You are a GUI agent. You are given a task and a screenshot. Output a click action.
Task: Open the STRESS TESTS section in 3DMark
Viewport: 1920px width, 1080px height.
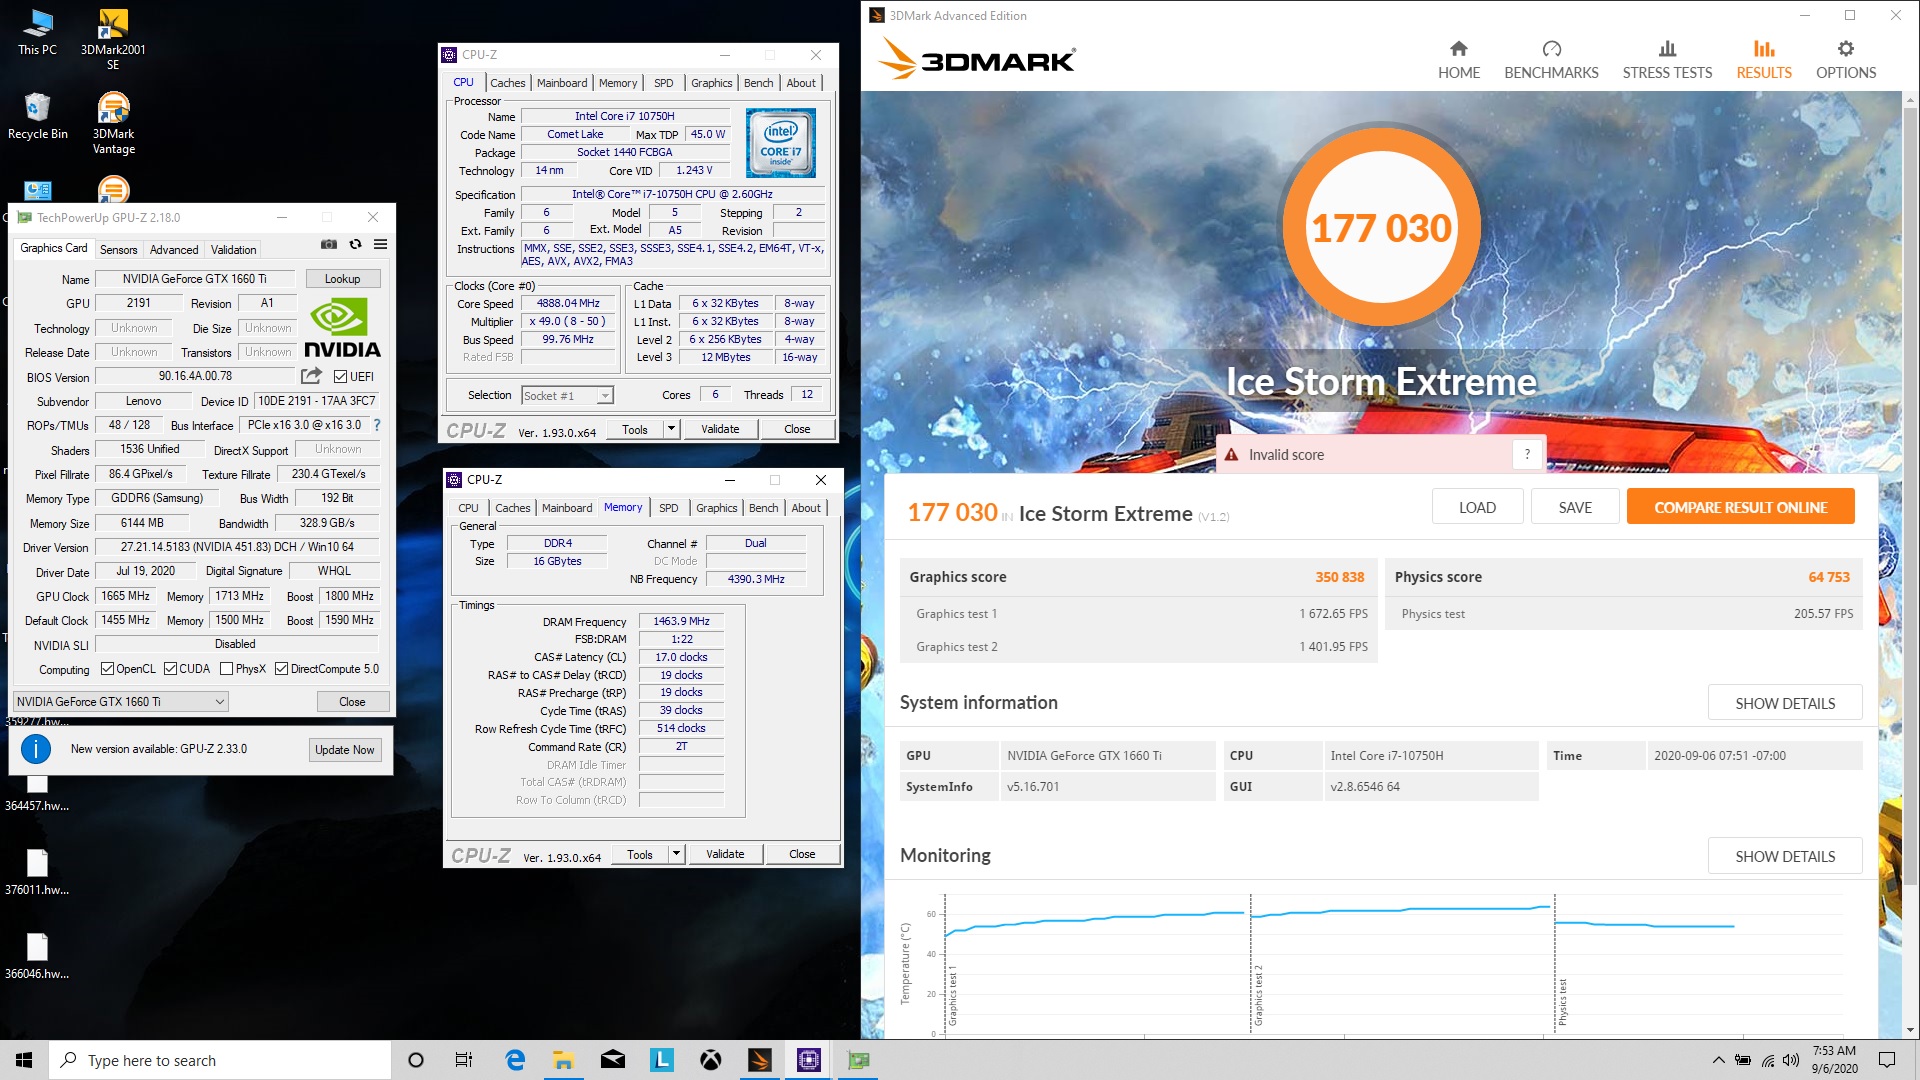point(1667,60)
